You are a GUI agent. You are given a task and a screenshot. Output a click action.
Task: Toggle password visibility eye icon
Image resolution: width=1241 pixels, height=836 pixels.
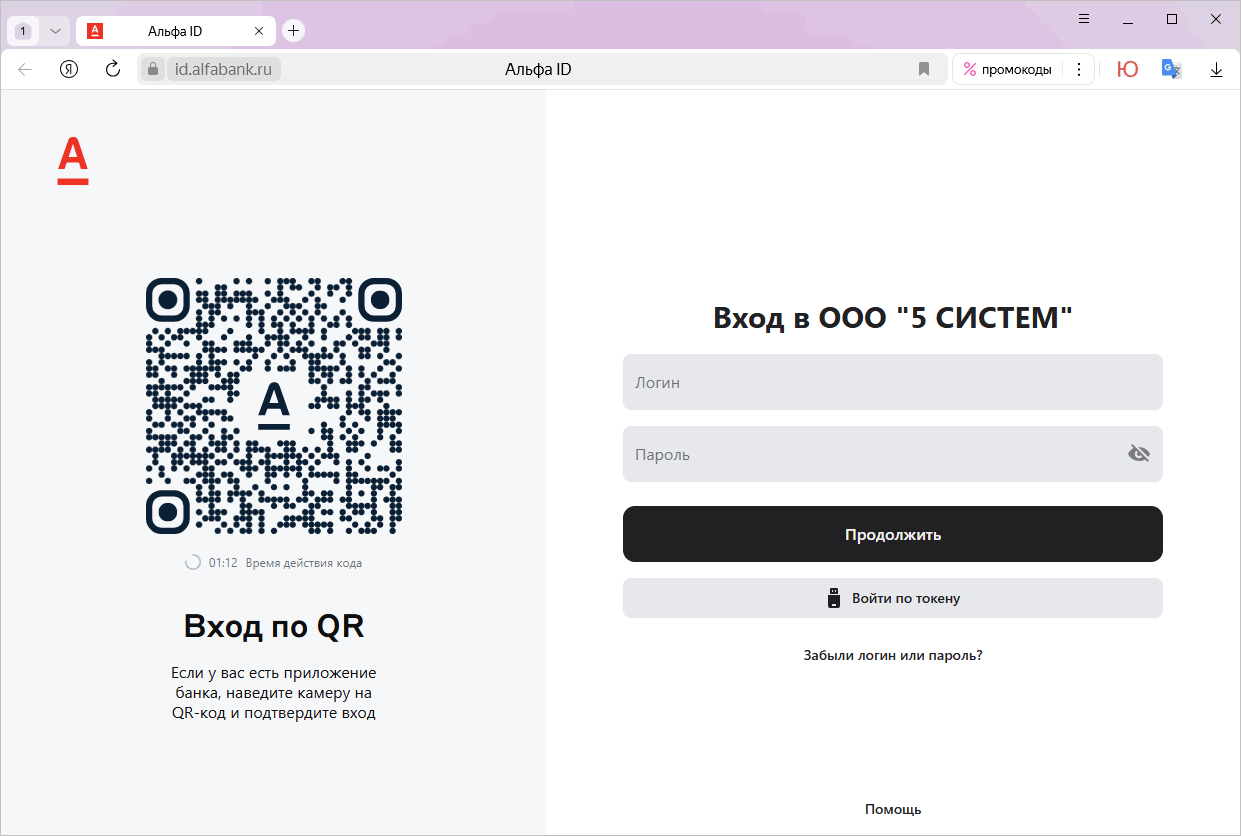(1138, 454)
